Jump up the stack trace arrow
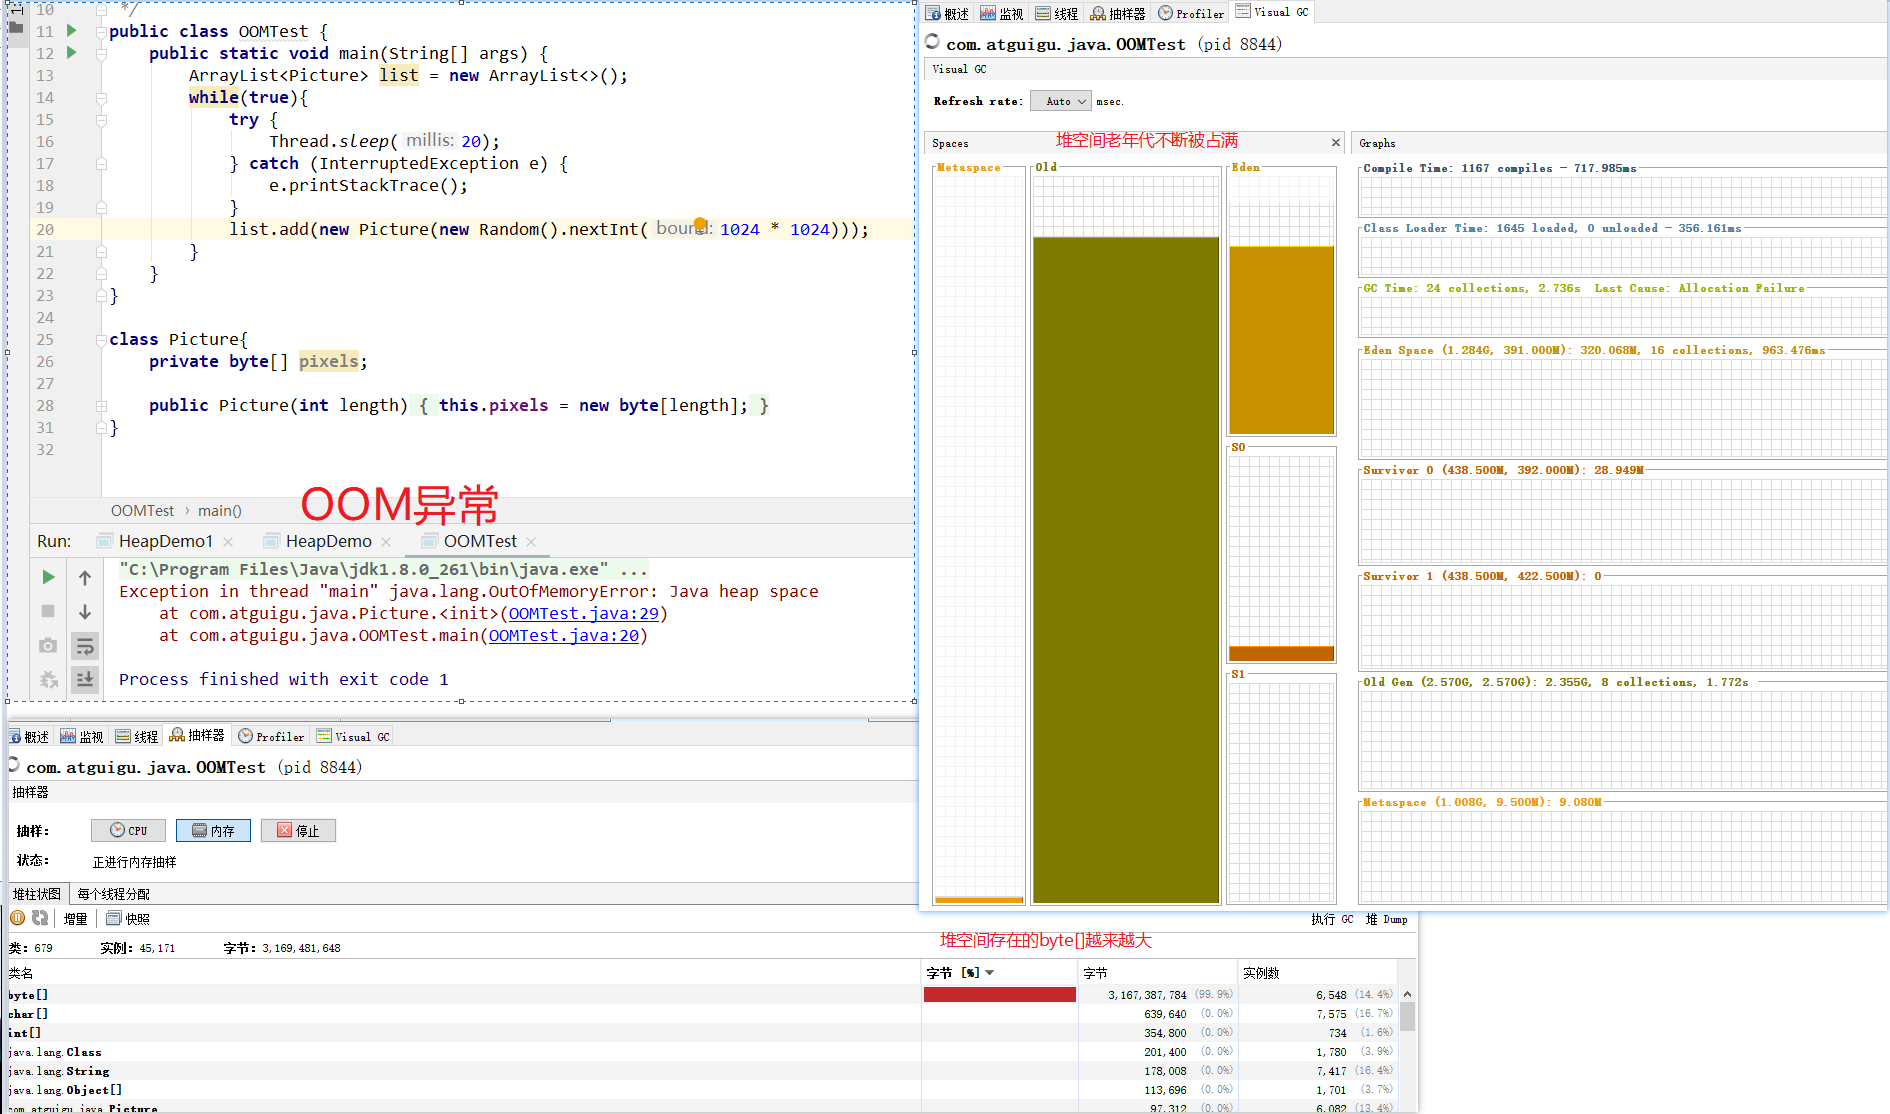Image resolution: width=1890 pixels, height=1114 pixels. pos(85,577)
